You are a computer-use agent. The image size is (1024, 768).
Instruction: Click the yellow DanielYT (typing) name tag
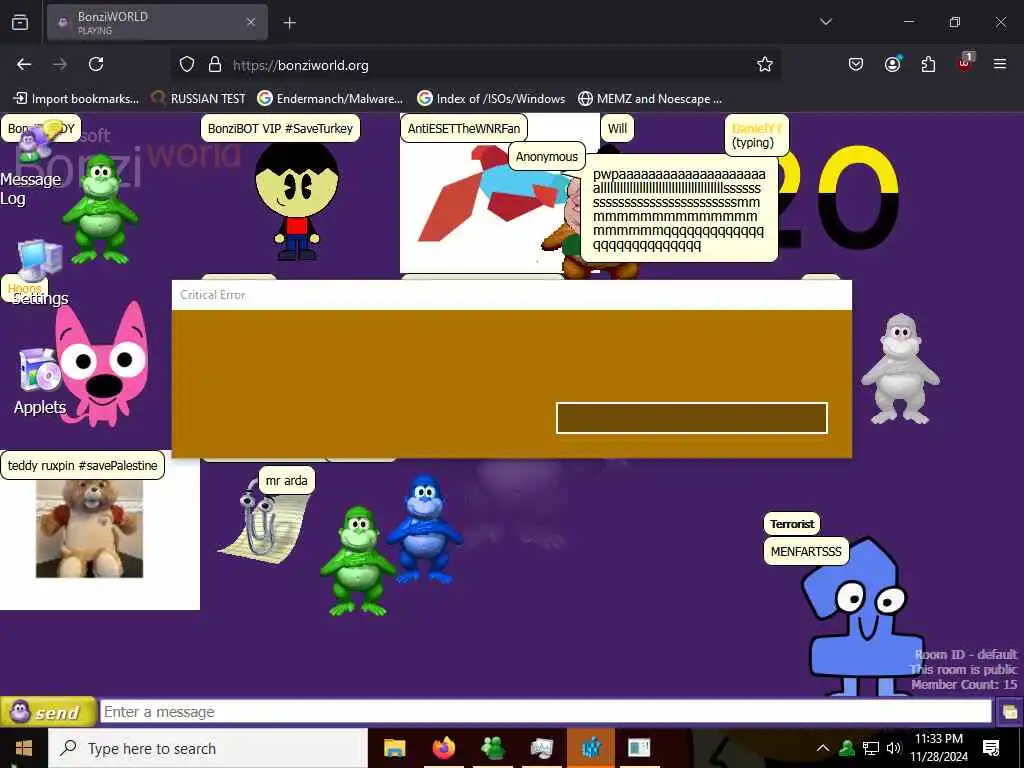757,135
